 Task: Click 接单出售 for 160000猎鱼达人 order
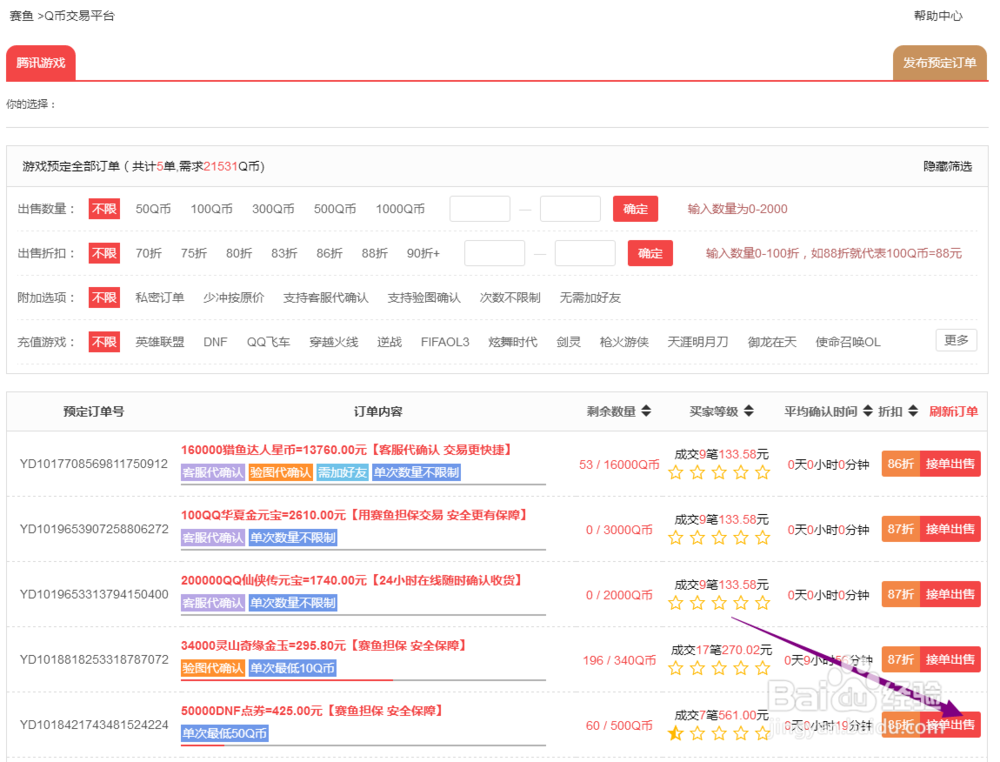click(950, 464)
